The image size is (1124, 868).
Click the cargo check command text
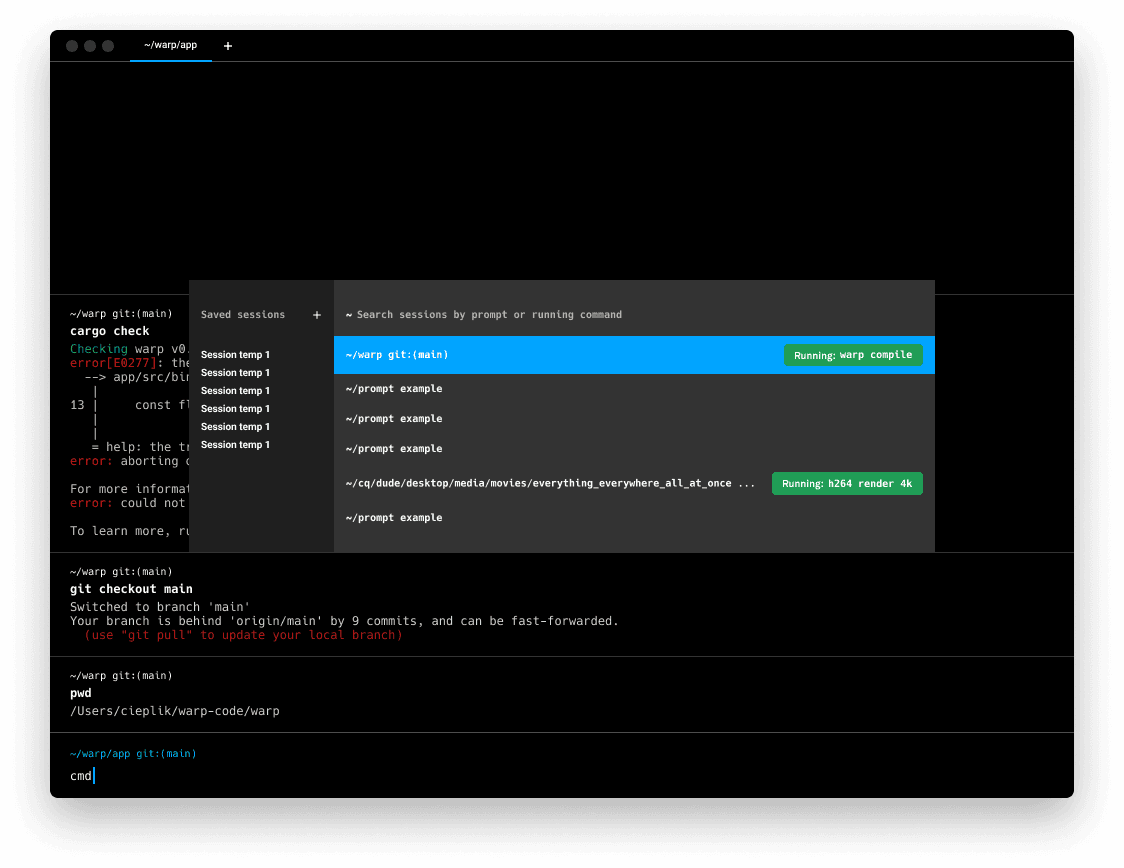(110, 331)
